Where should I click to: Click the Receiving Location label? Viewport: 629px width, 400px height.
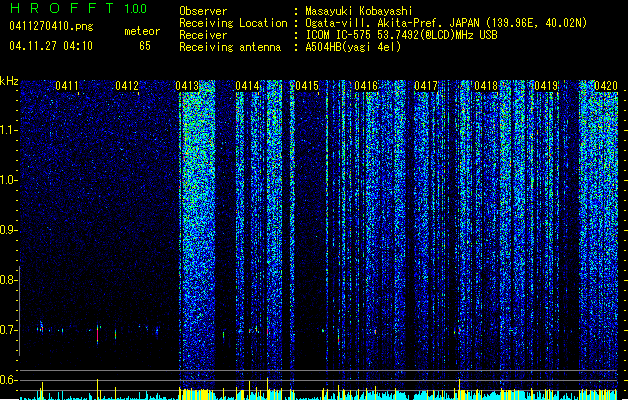(x=233, y=23)
